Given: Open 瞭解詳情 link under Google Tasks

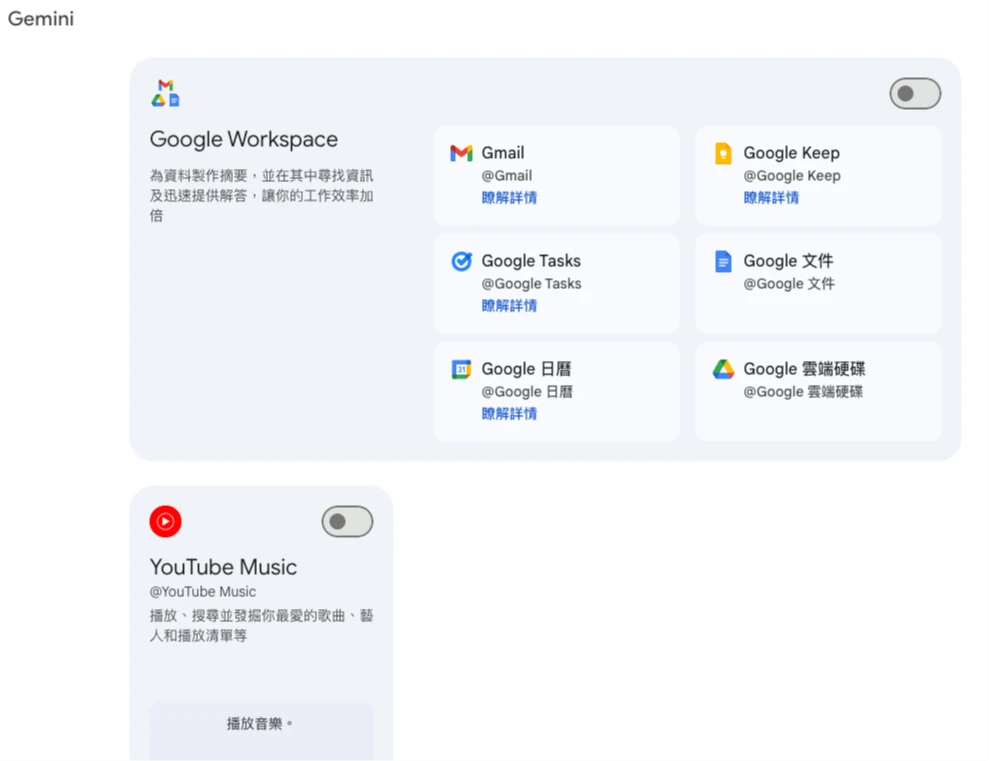Looking at the screenshot, I should pyautogui.click(x=509, y=306).
